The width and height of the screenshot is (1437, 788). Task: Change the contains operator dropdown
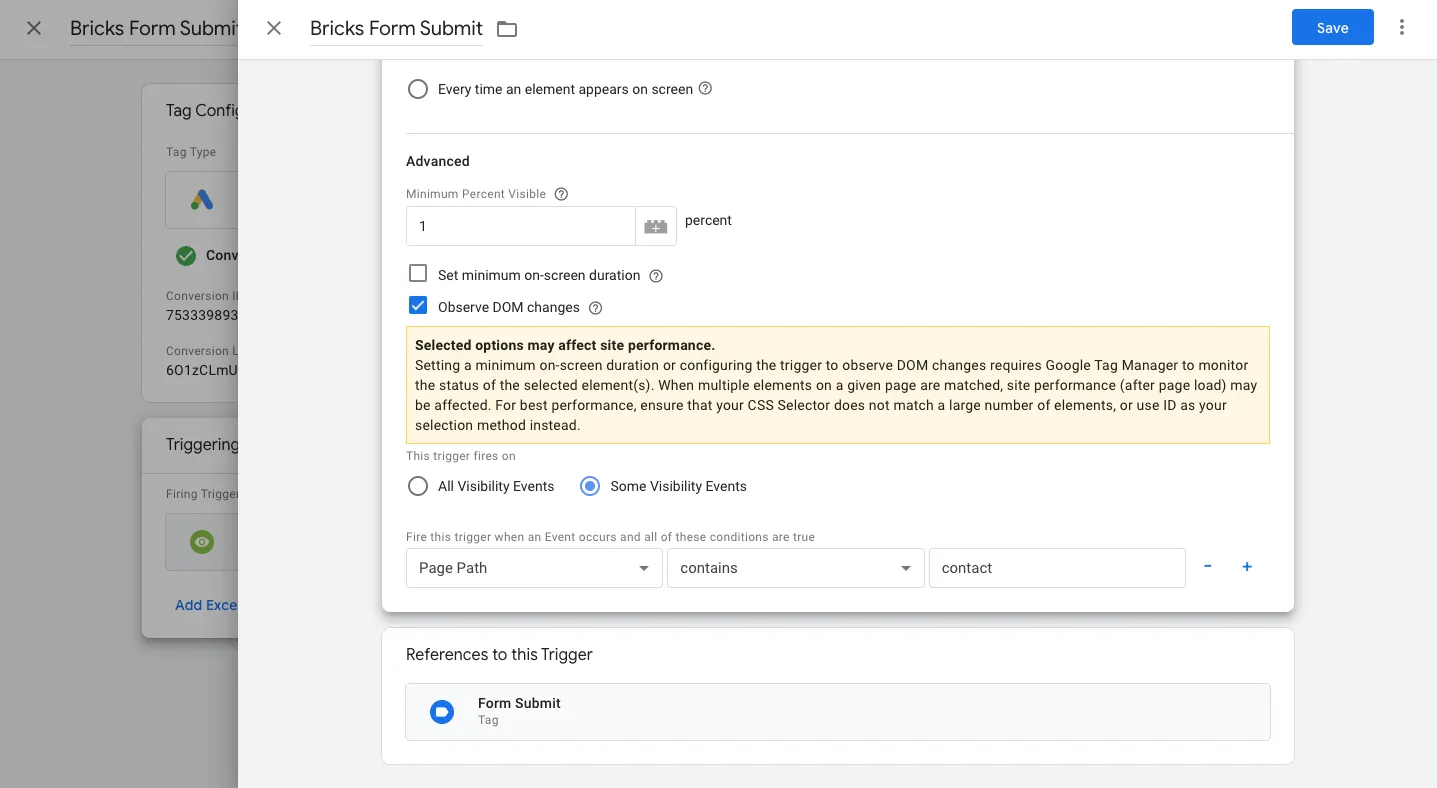pos(795,568)
